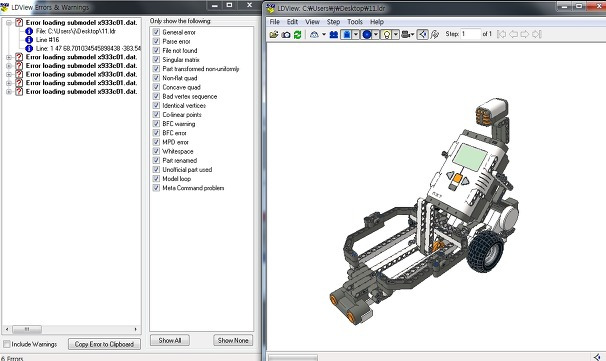Click the error tree horizontal scrollbar thumb
Screen dimensions: 606x361
click(x=27, y=329)
